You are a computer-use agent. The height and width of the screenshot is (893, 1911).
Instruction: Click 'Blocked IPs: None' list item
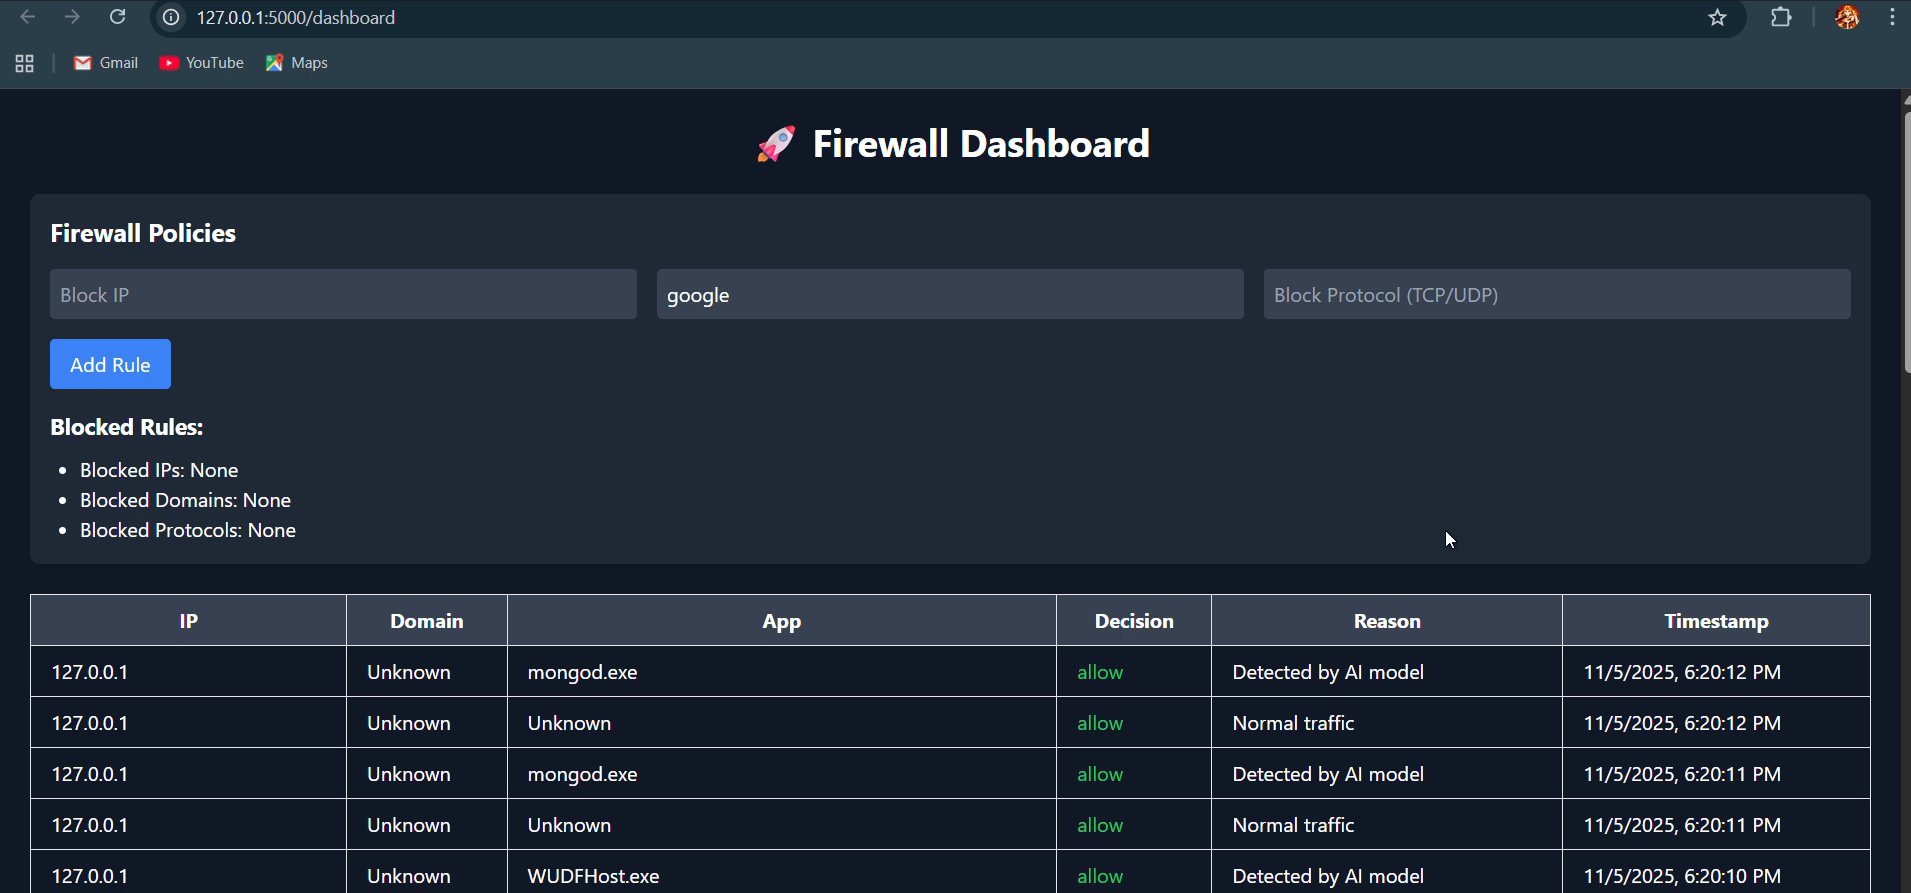click(159, 470)
